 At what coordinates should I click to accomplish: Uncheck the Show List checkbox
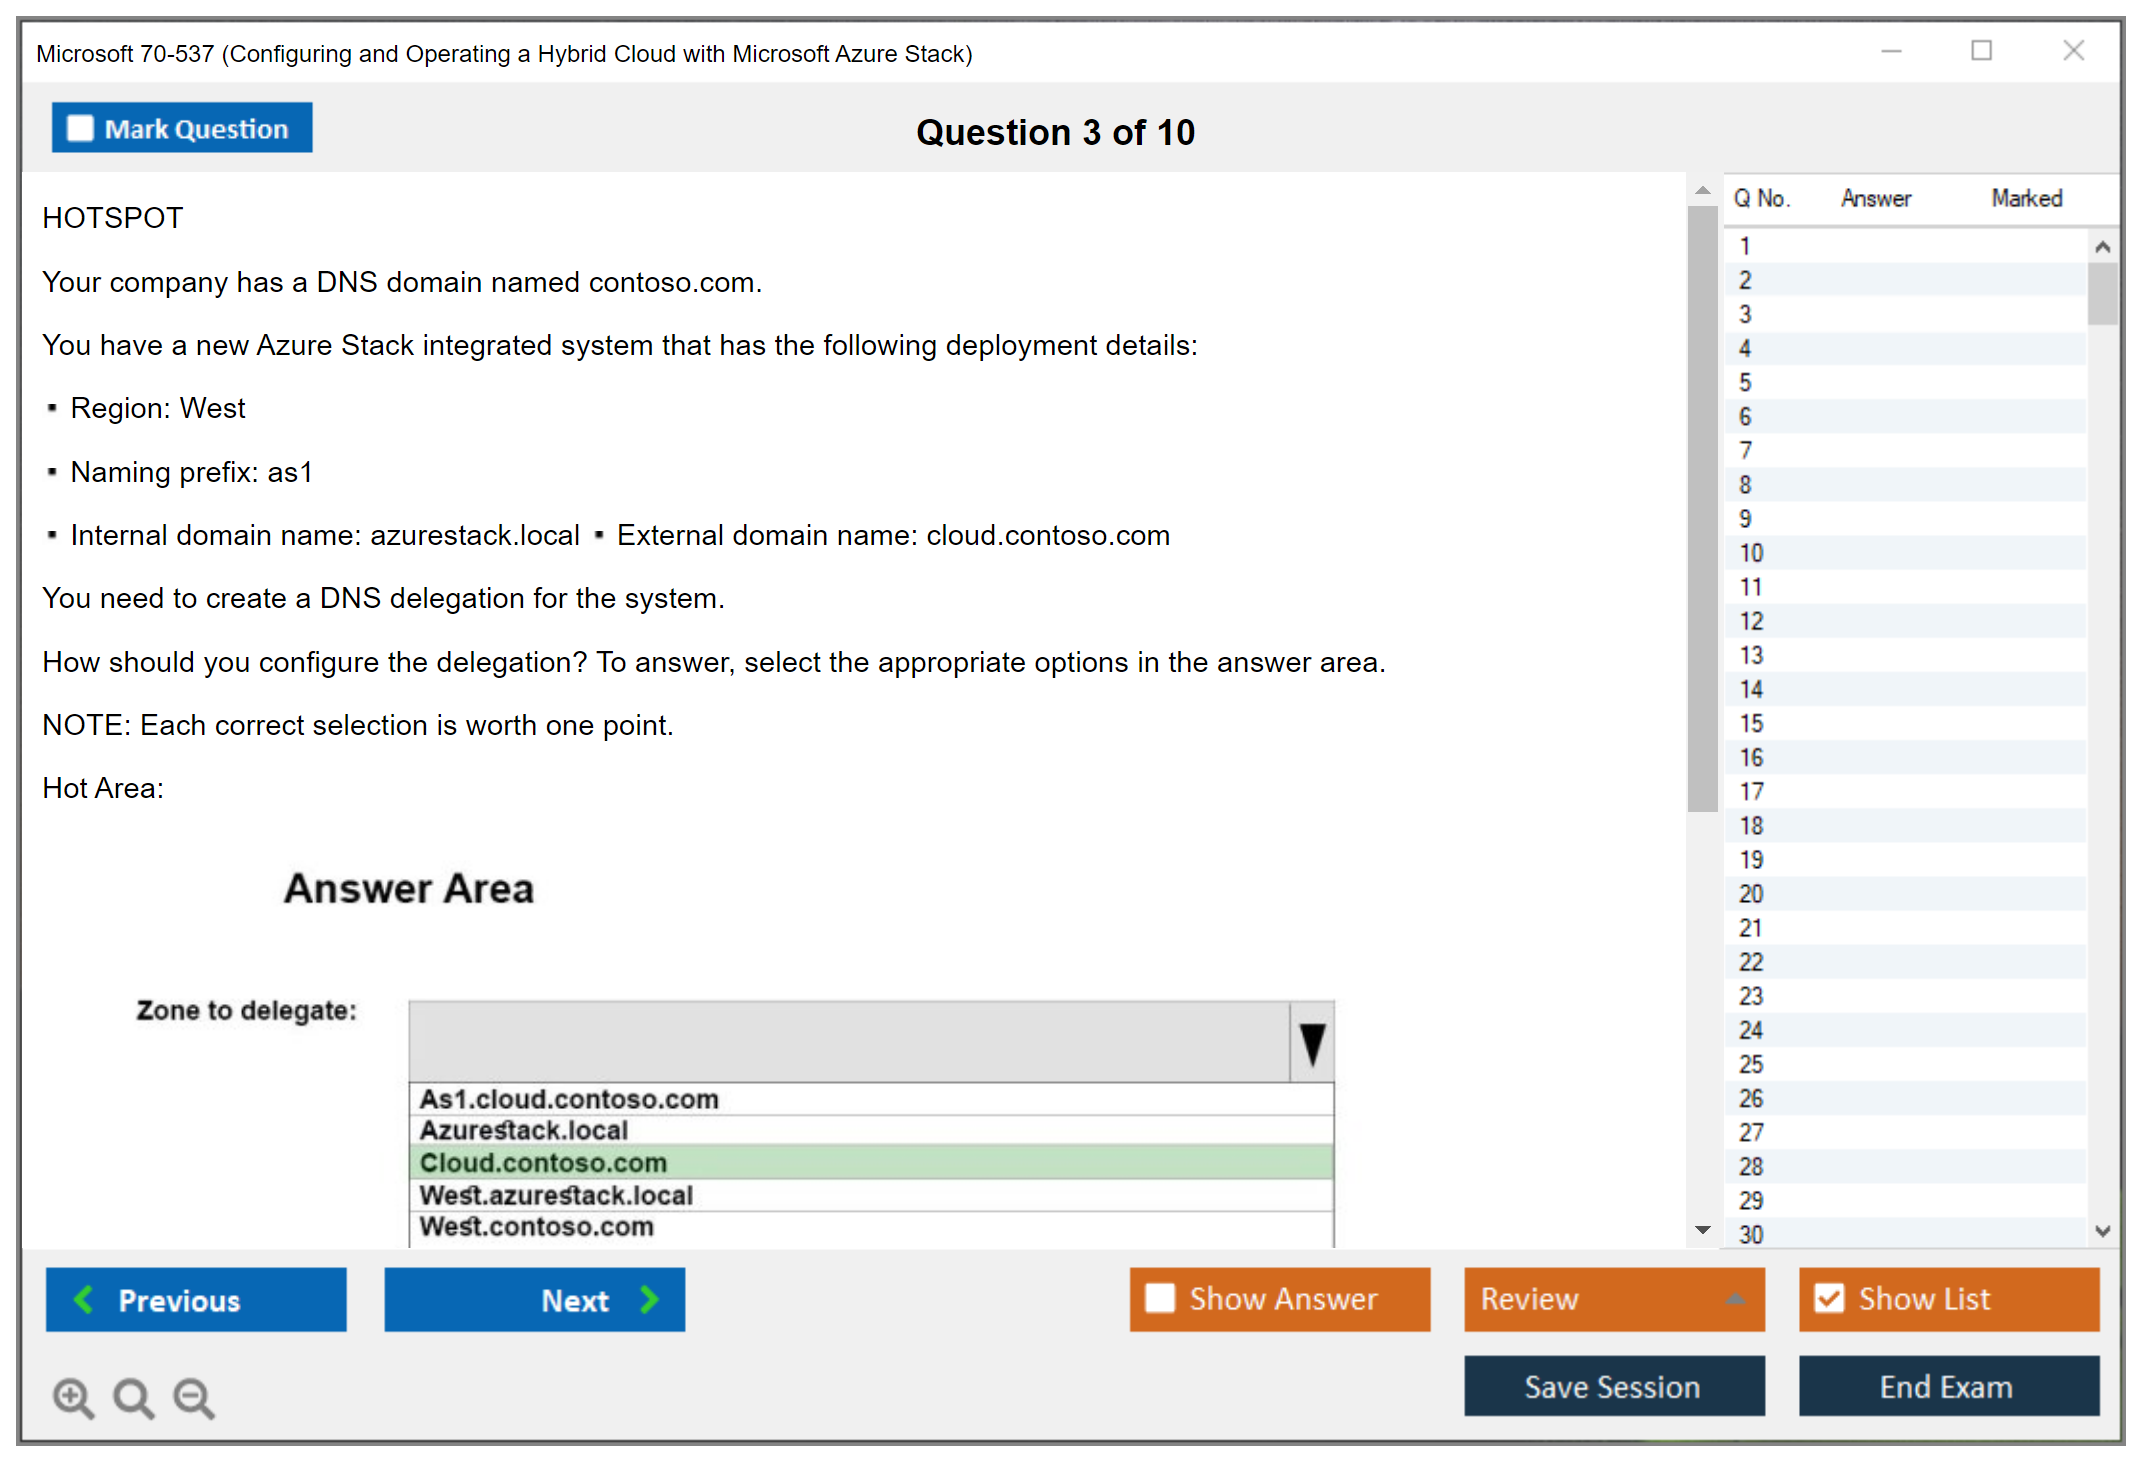pyautogui.click(x=1829, y=1298)
